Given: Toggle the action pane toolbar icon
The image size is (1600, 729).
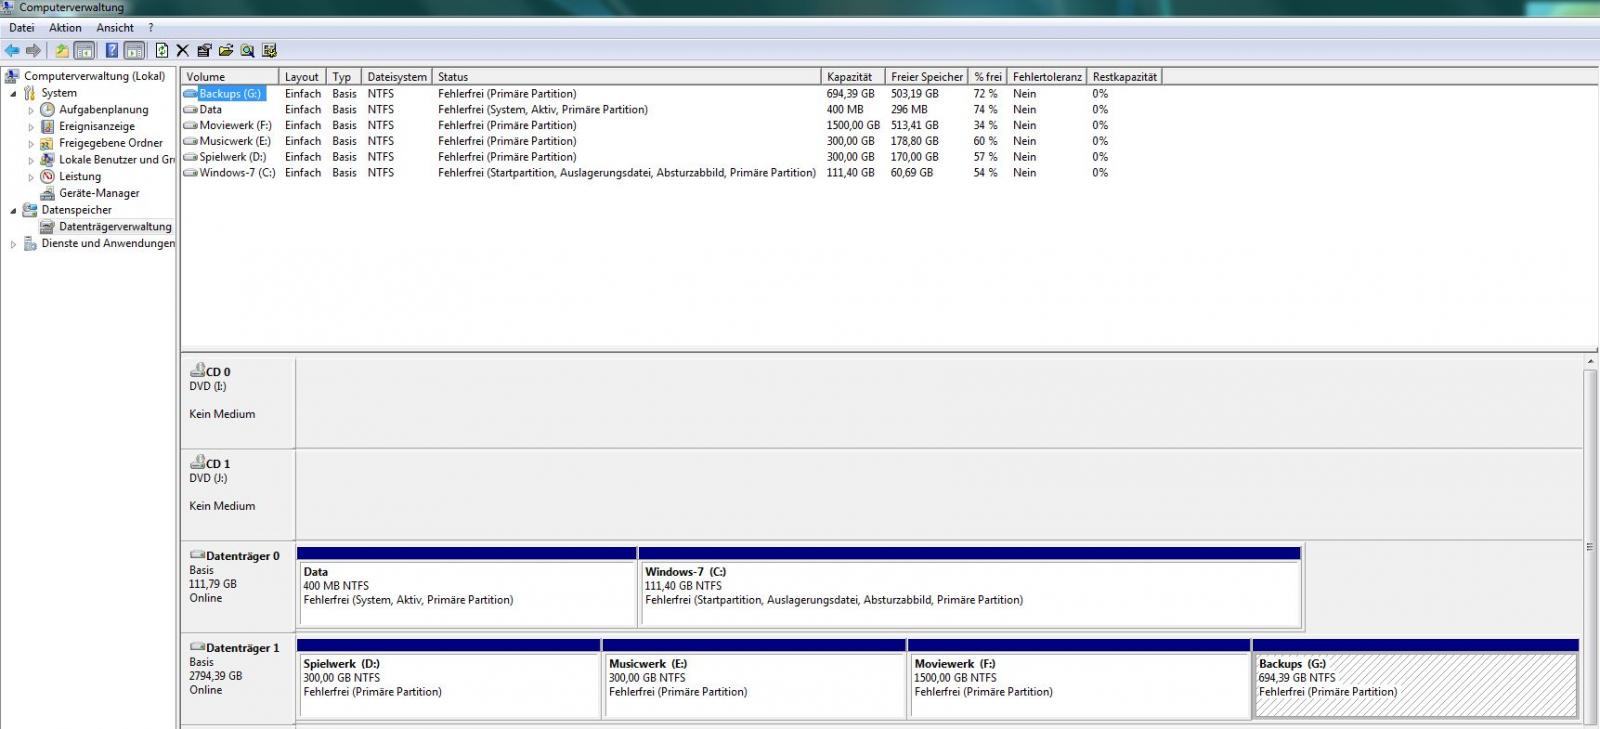Looking at the screenshot, I should pos(135,50).
